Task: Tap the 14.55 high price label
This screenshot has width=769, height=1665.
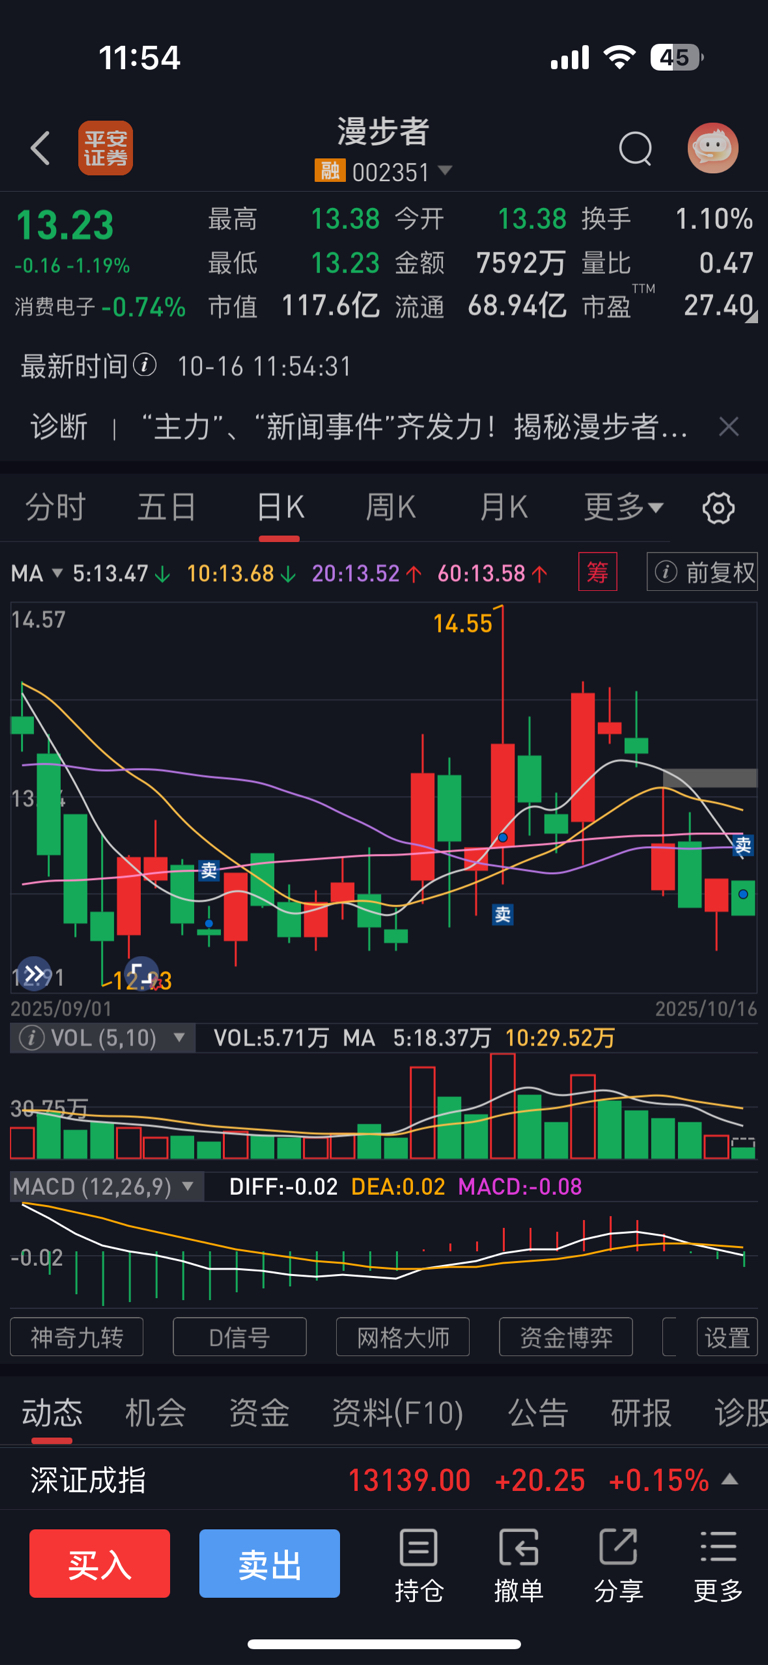Action: pyautogui.click(x=462, y=624)
